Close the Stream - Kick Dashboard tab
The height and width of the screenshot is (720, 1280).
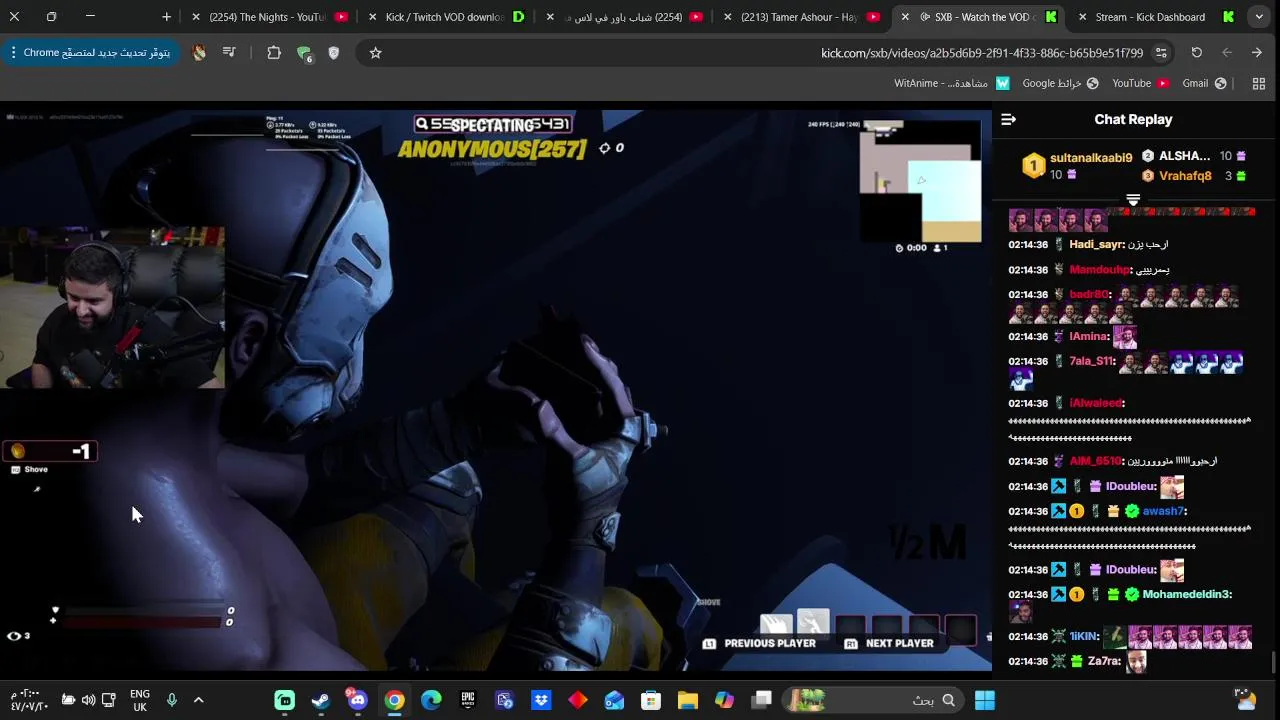coord(1082,17)
